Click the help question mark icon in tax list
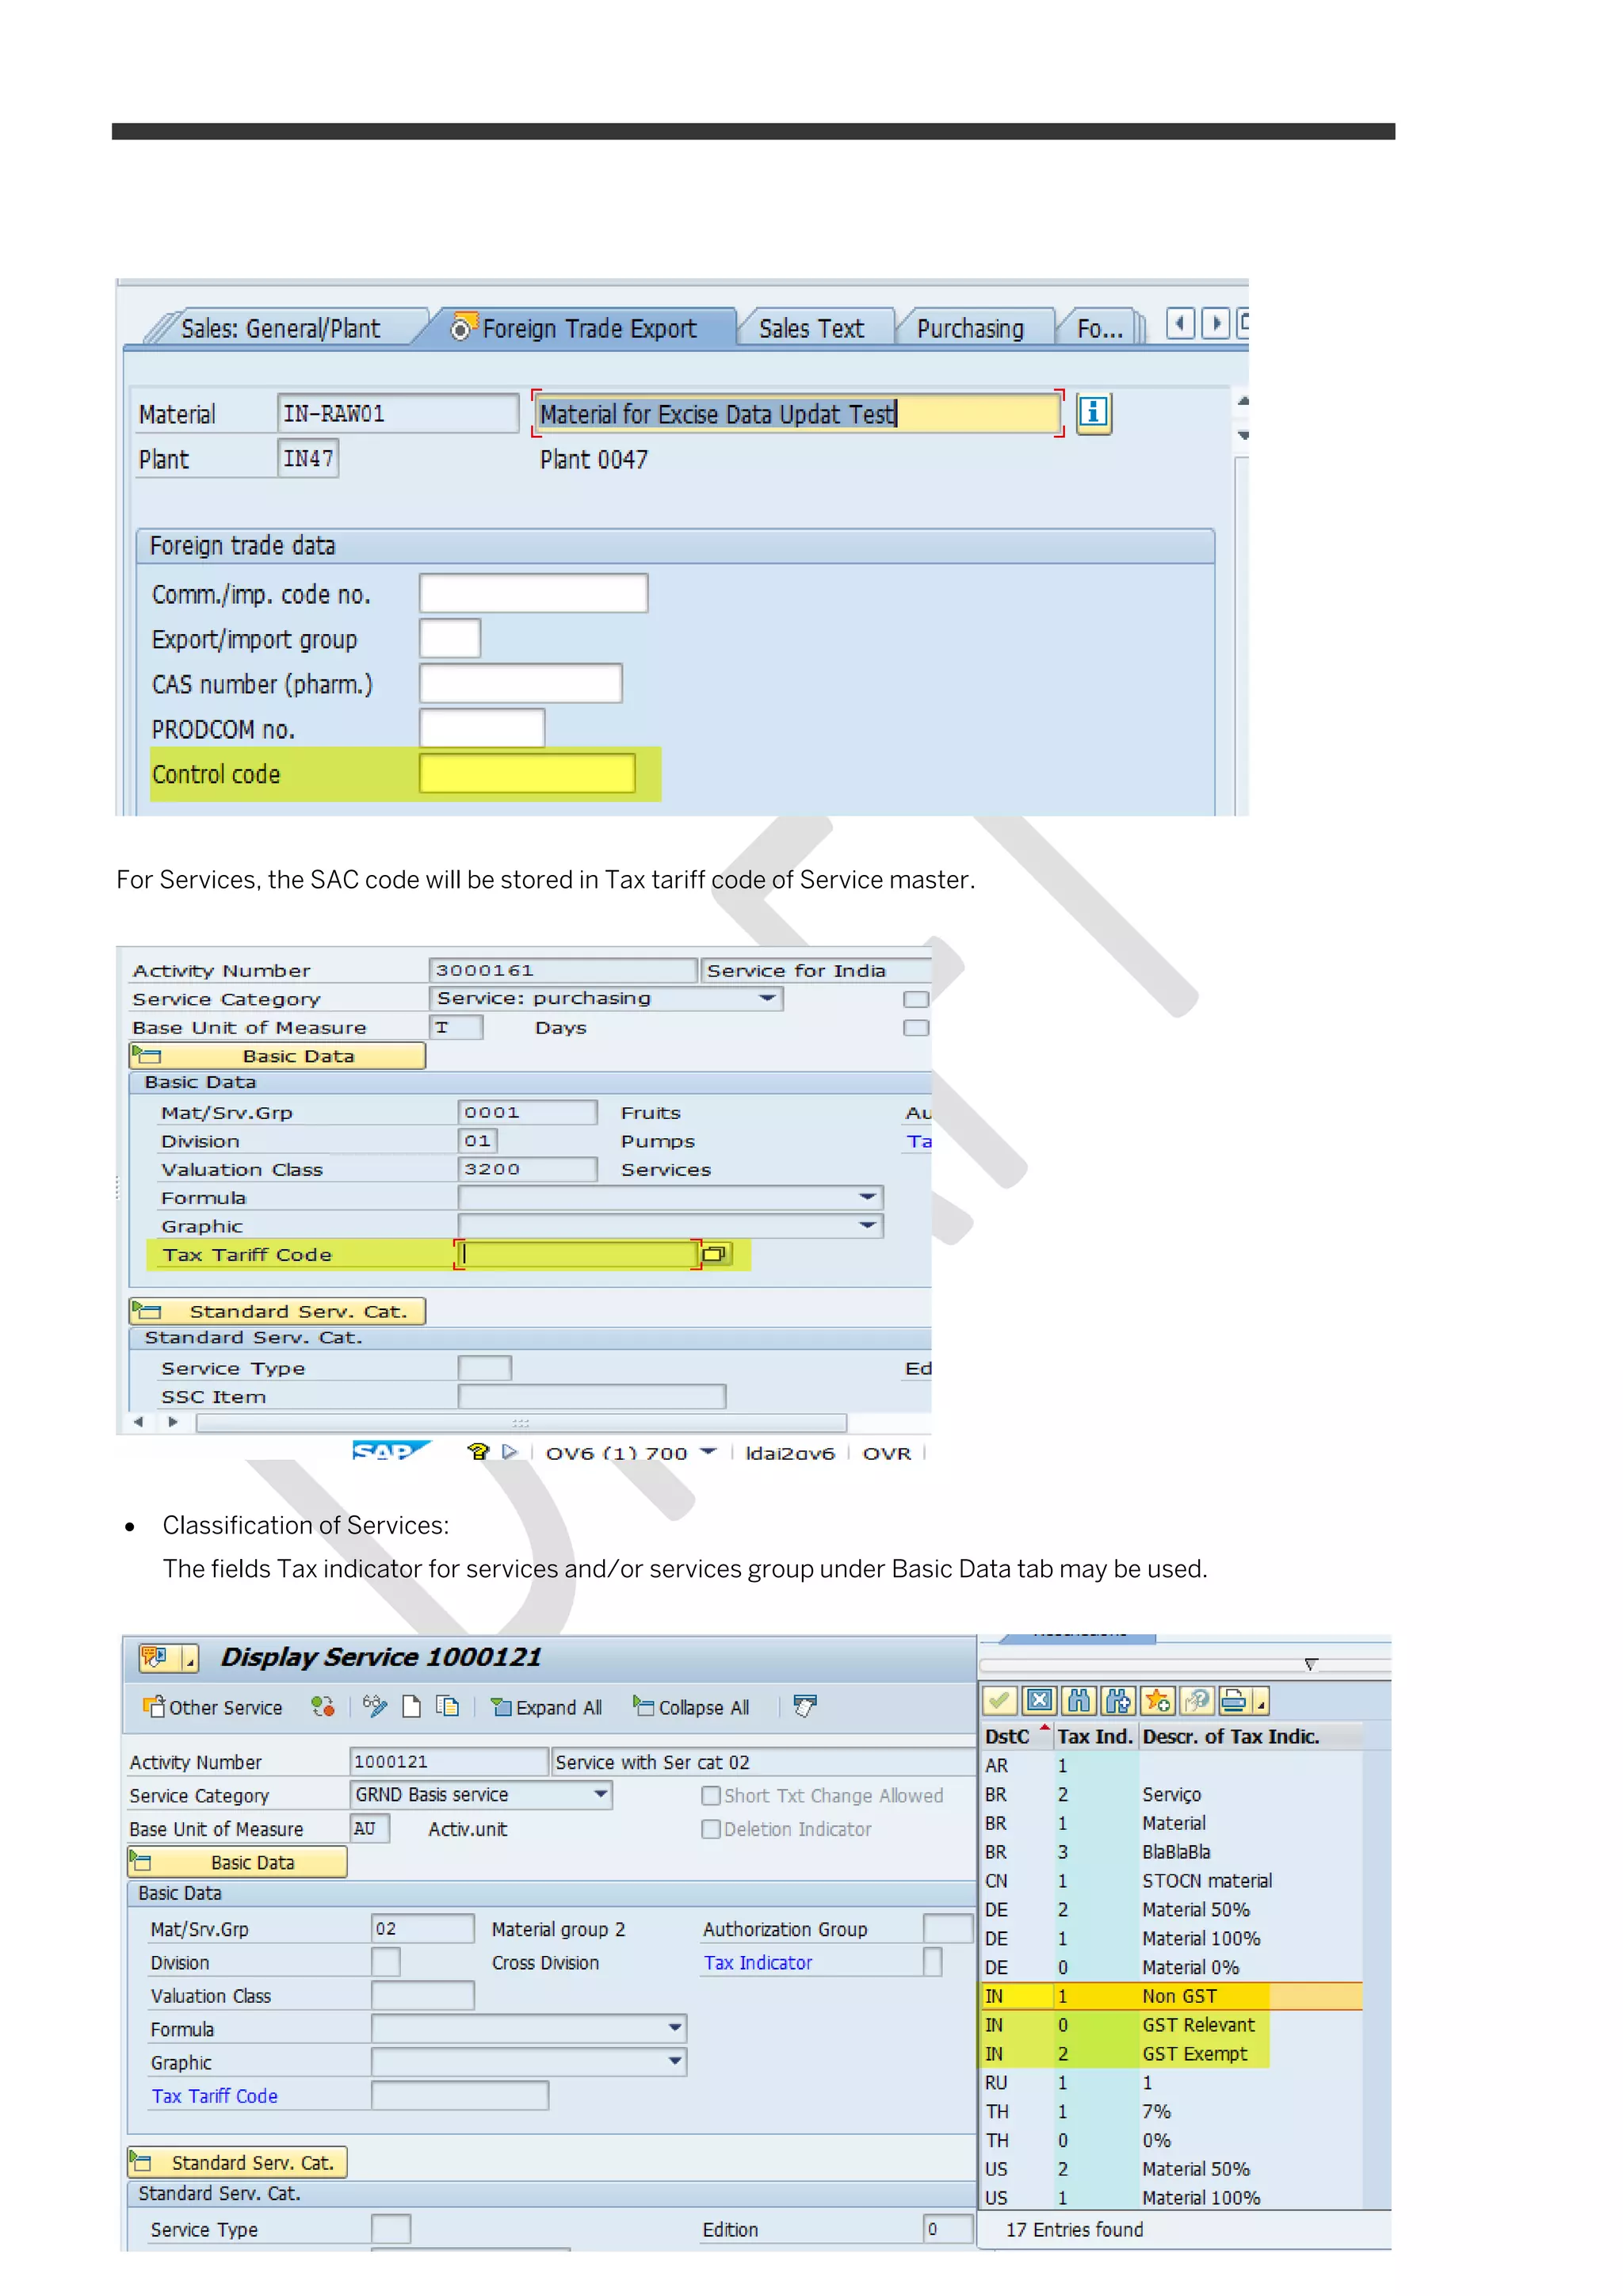Image resolution: width=1623 pixels, height=2296 pixels. tap(1196, 1700)
